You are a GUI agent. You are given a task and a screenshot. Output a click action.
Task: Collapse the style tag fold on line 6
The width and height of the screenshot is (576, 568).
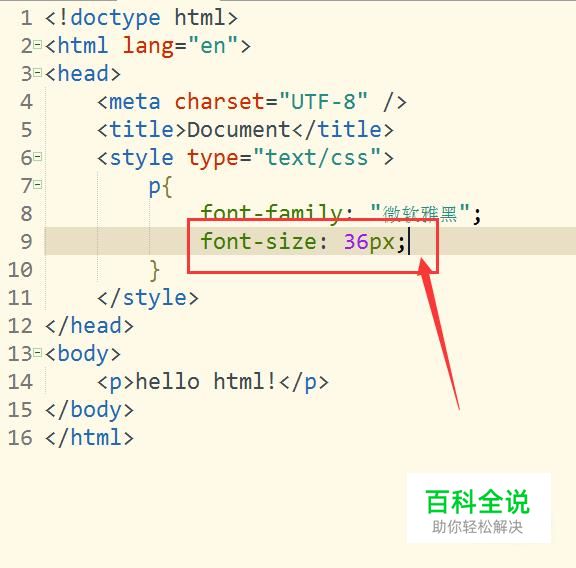pos(37,157)
